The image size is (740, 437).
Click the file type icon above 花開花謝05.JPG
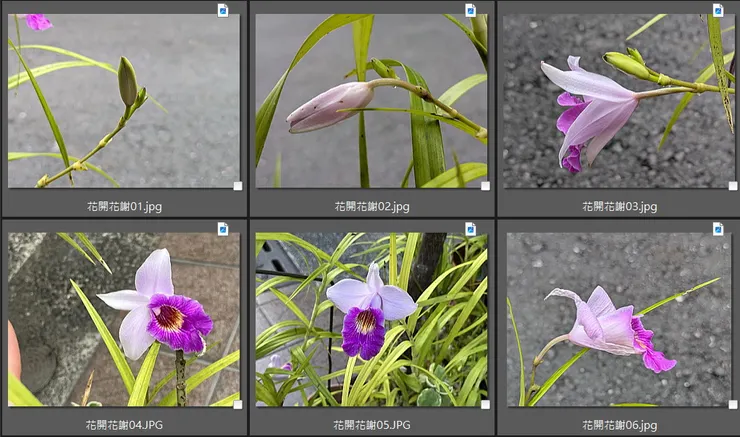[x=471, y=229]
